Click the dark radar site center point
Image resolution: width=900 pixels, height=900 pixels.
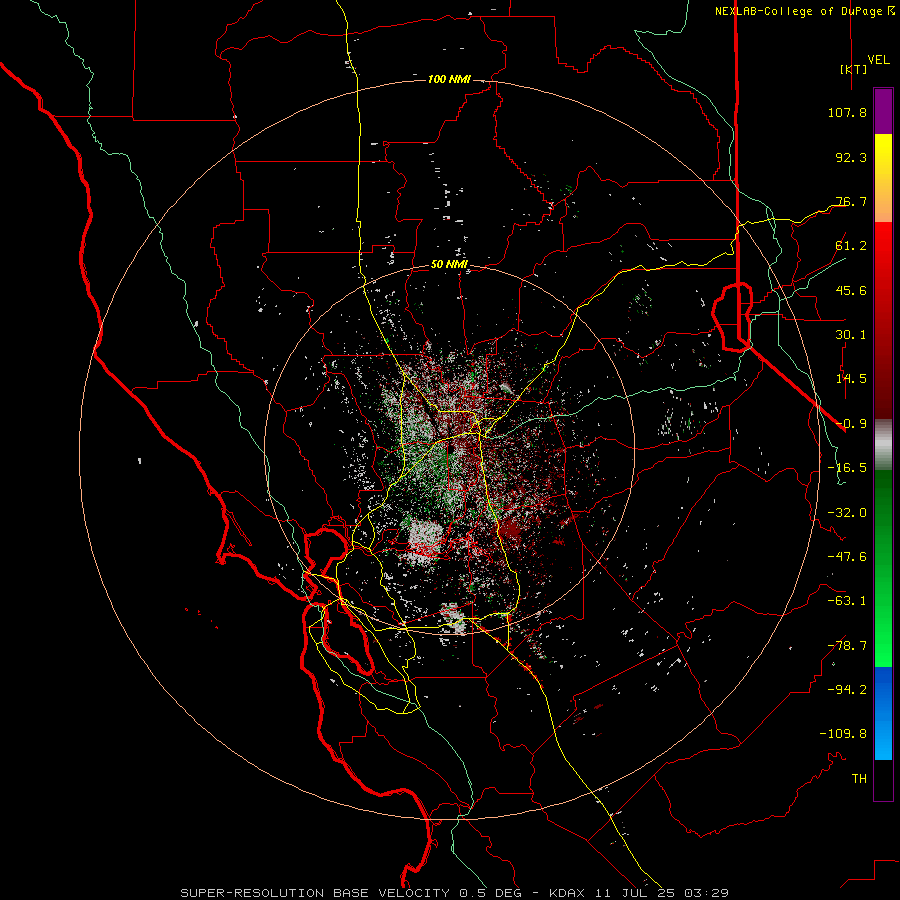click(x=449, y=449)
